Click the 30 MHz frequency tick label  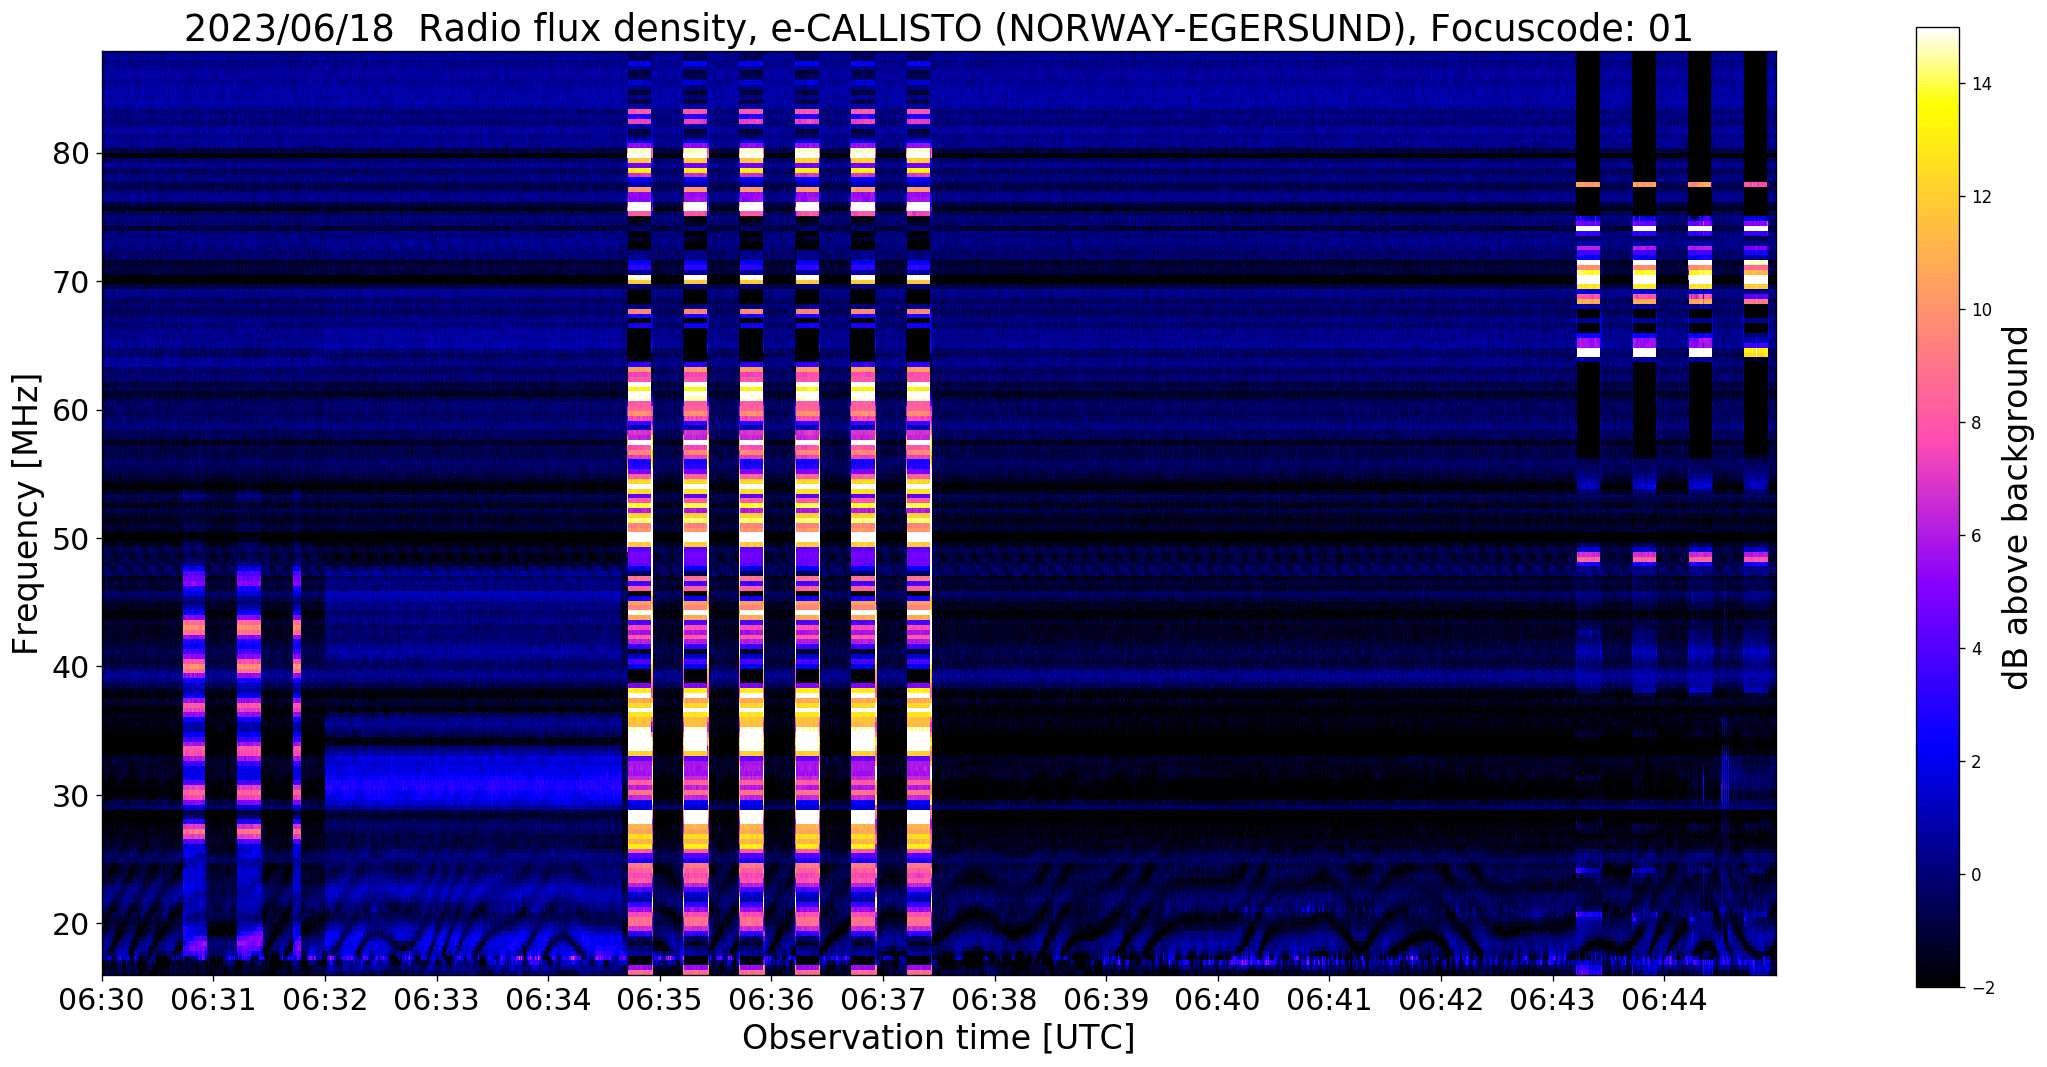click(72, 796)
